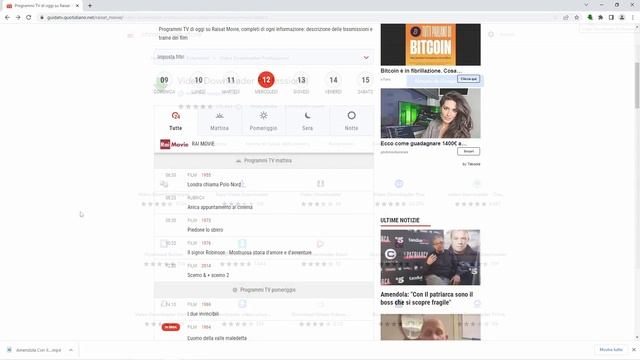The height and width of the screenshot is (360, 640).
Task: Expand the Imposta filtri dropdown
Action: pos(264,57)
